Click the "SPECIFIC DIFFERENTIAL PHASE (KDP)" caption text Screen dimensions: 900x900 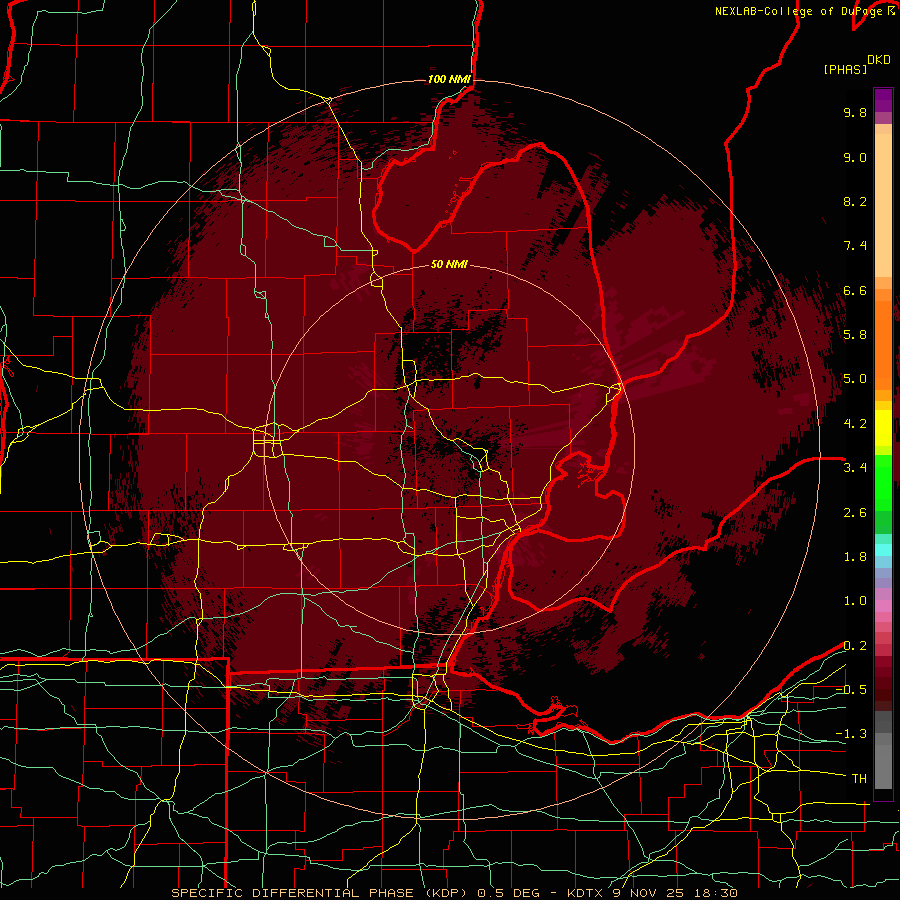tap(319, 893)
